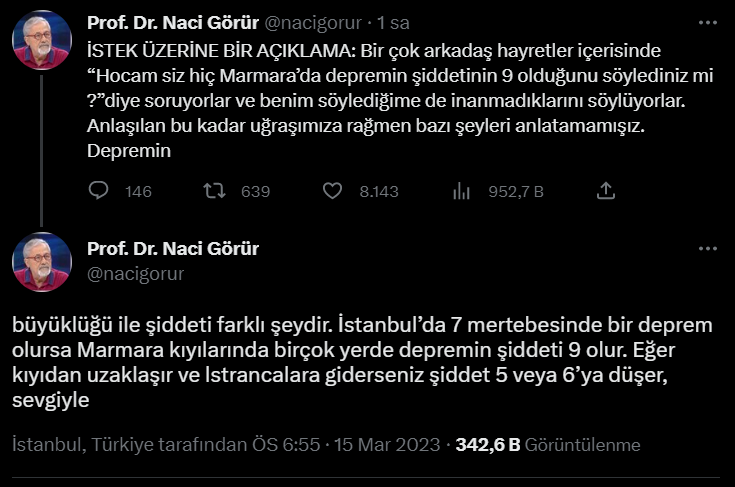Viewport: 735px width, 487px height.
Task: Open Prof. Dr. Naci Görür name in first tweet
Action: tap(173, 22)
